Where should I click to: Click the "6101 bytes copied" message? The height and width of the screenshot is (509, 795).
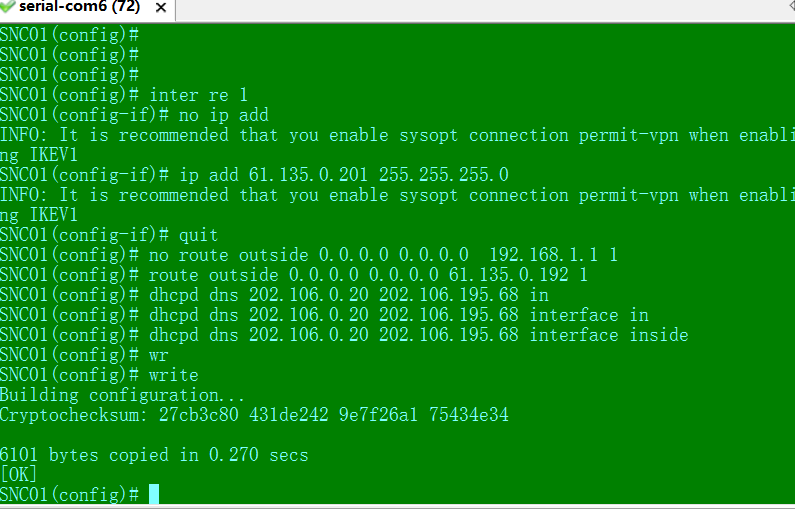pos(154,455)
